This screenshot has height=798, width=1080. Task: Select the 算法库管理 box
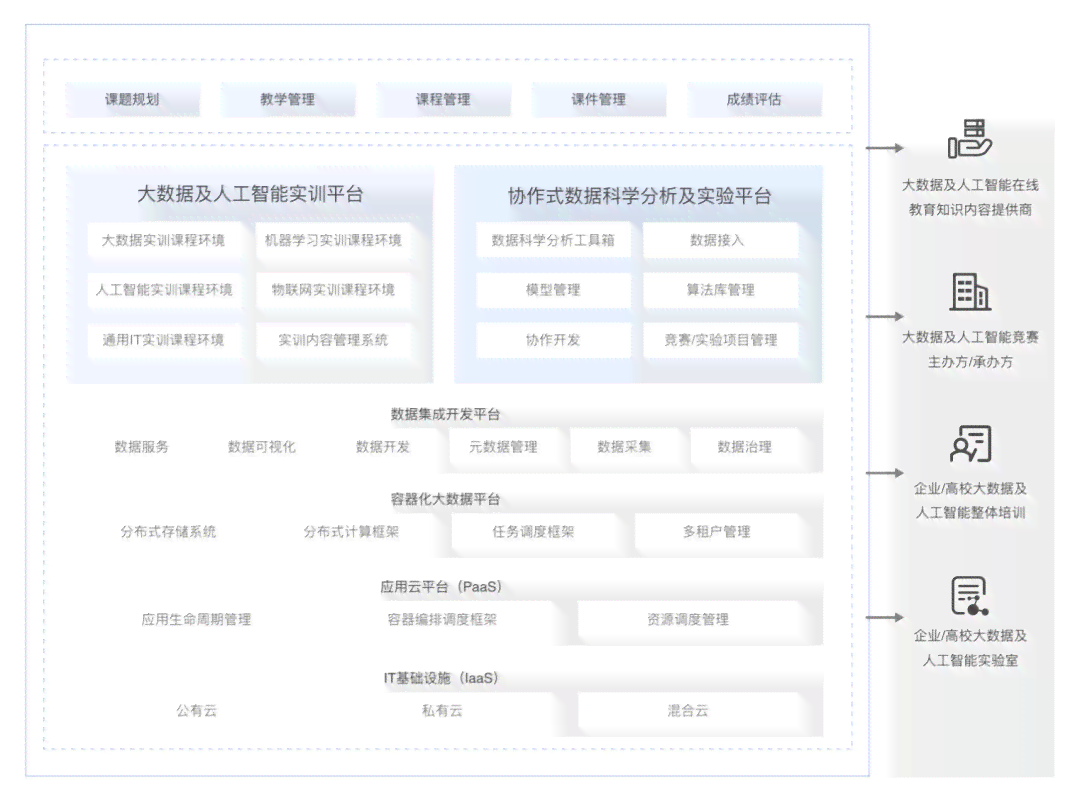pyautogui.click(x=720, y=290)
